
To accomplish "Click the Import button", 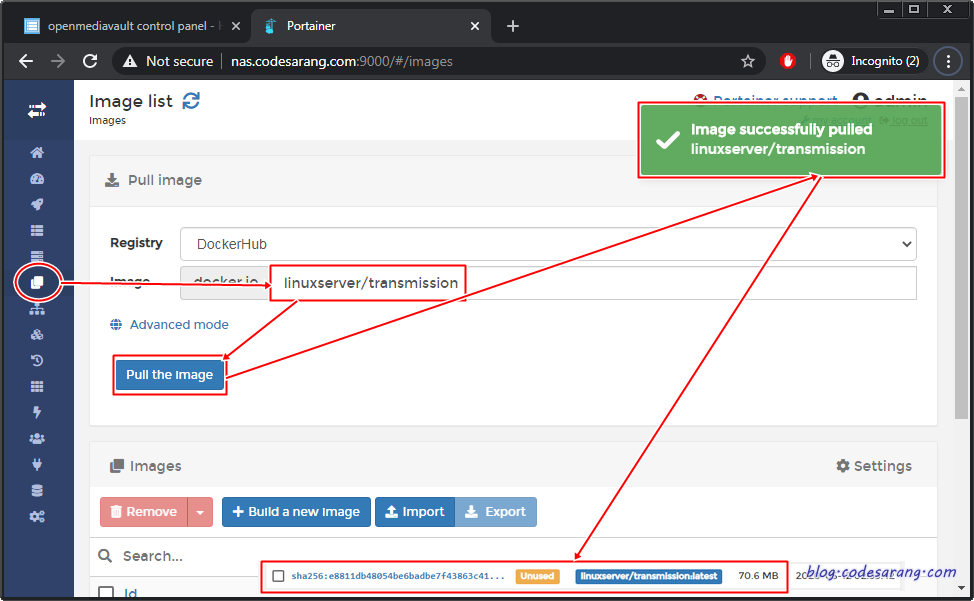I will click(415, 512).
